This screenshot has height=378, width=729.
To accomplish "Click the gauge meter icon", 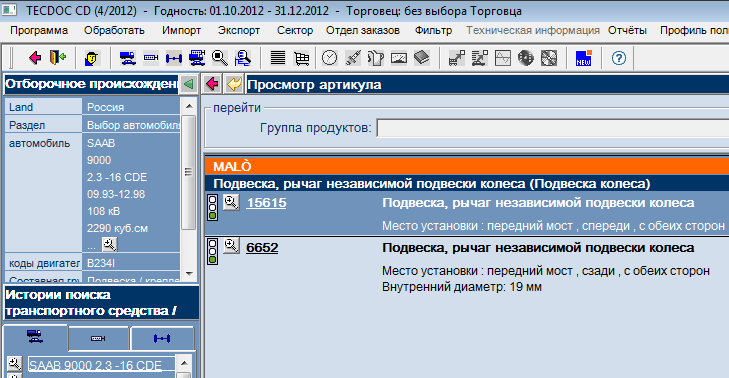I will (399, 58).
